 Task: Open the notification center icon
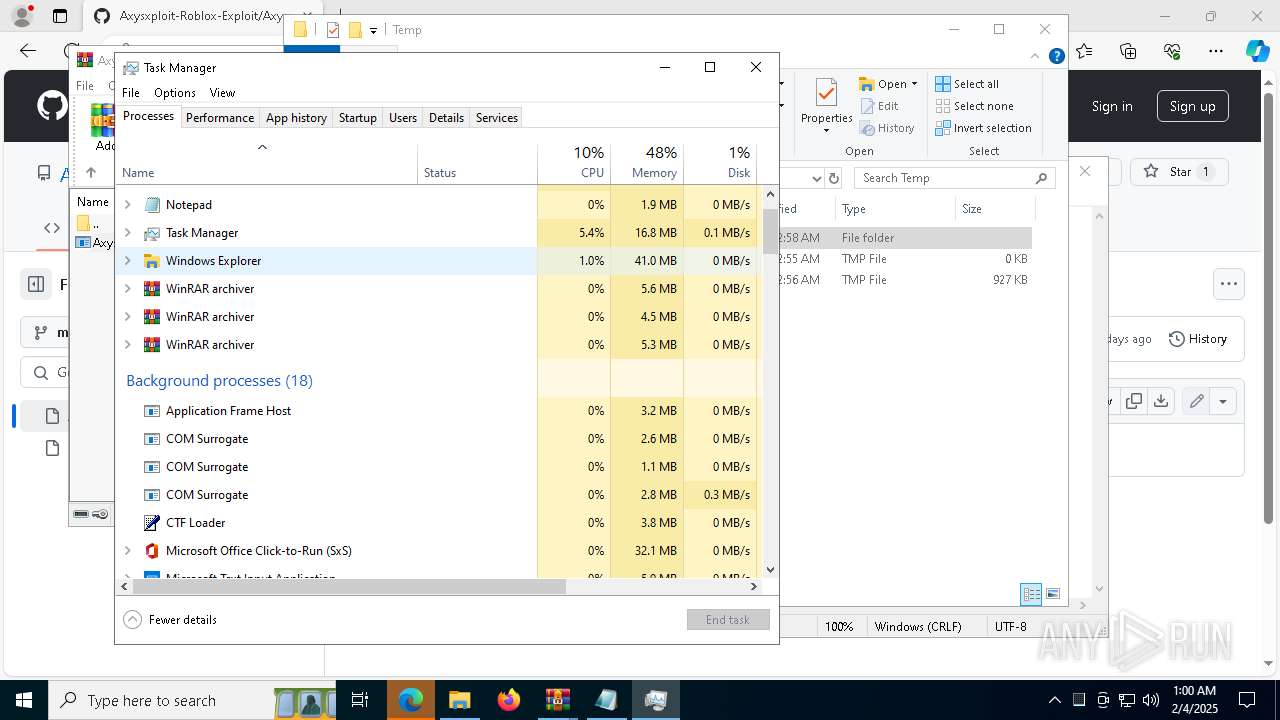[x=1247, y=700]
